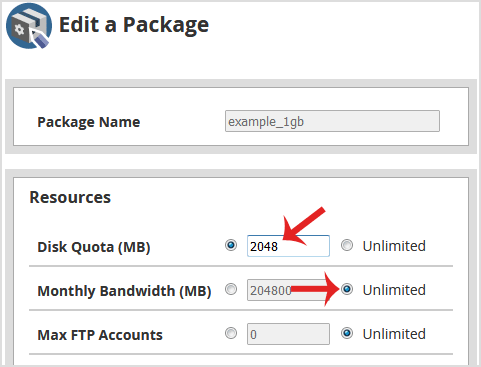The height and width of the screenshot is (367, 481).
Task: Click Unlimited text in Disk Quota row
Action: click(394, 246)
